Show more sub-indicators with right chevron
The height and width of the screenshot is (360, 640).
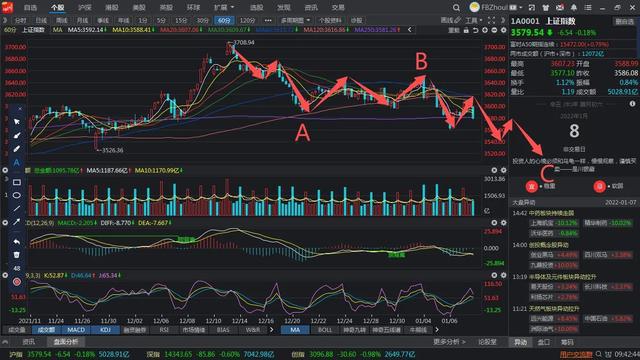tap(271, 330)
